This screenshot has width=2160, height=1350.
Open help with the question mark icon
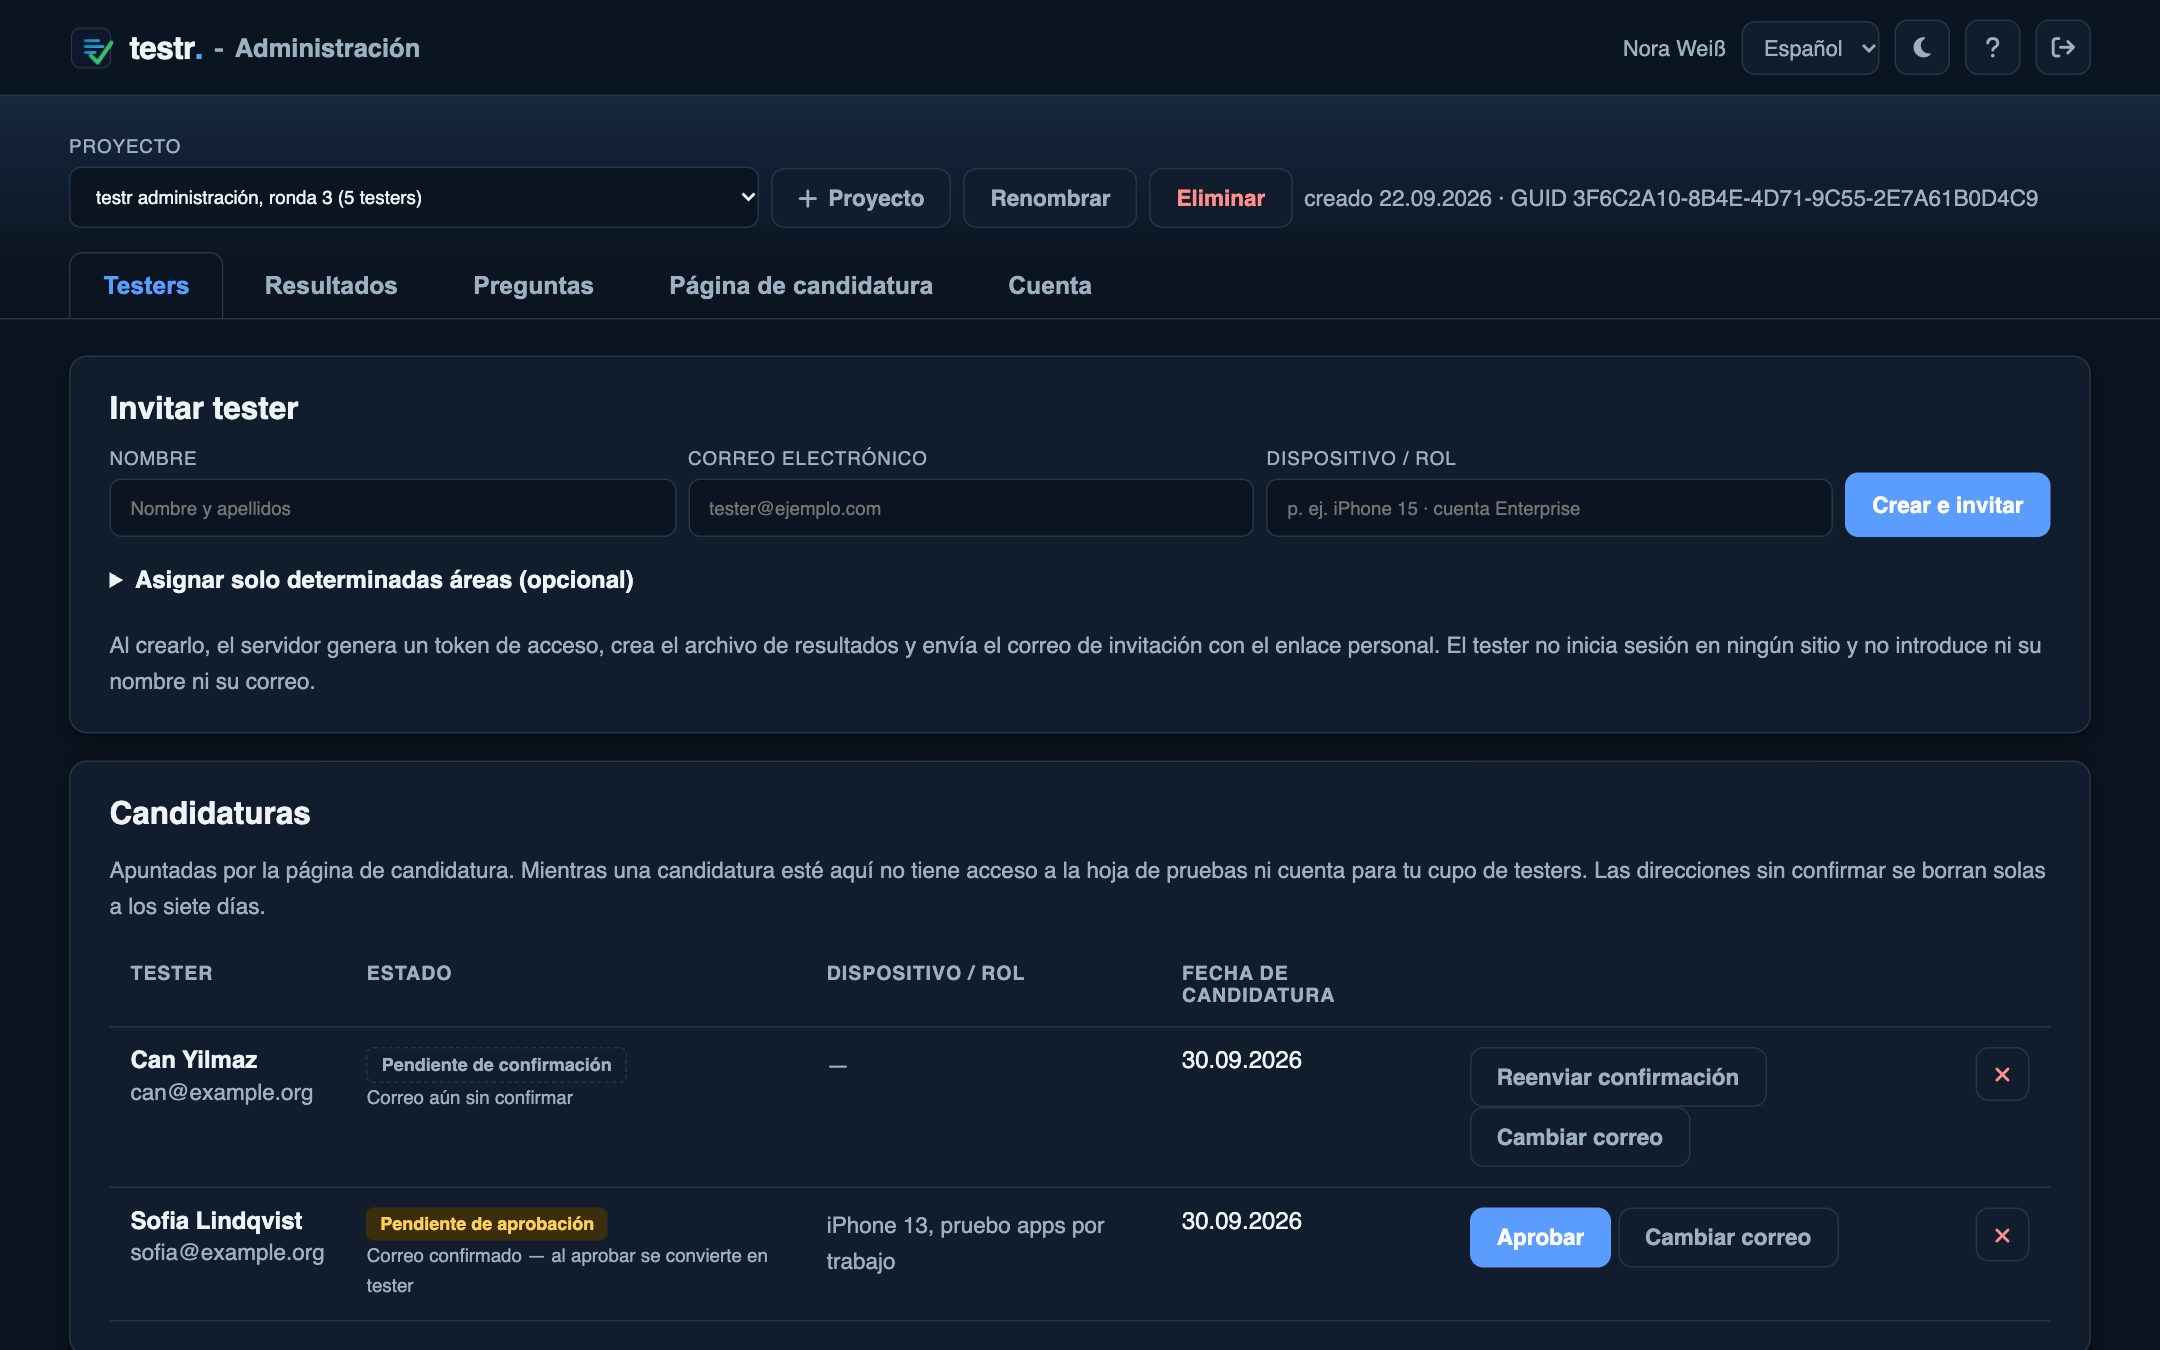[x=1992, y=48]
